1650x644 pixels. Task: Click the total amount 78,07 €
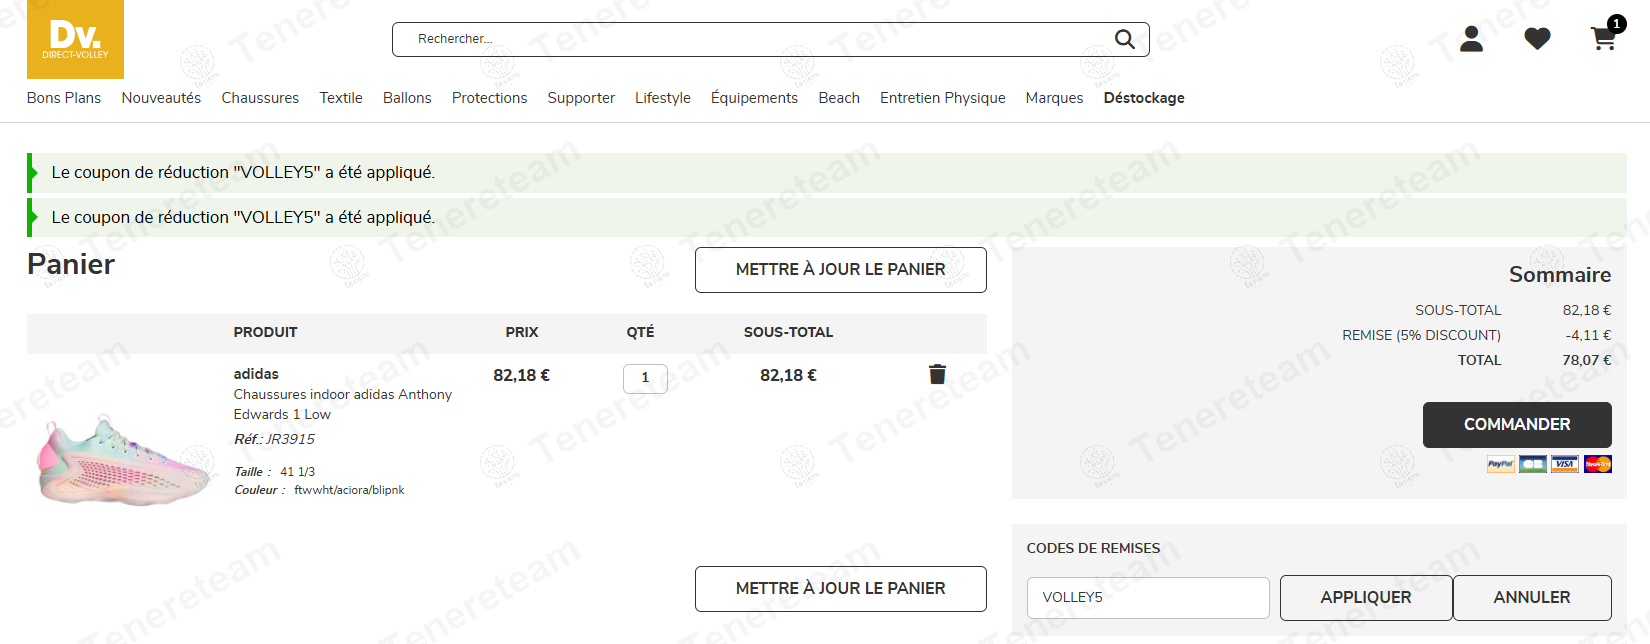1587,360
